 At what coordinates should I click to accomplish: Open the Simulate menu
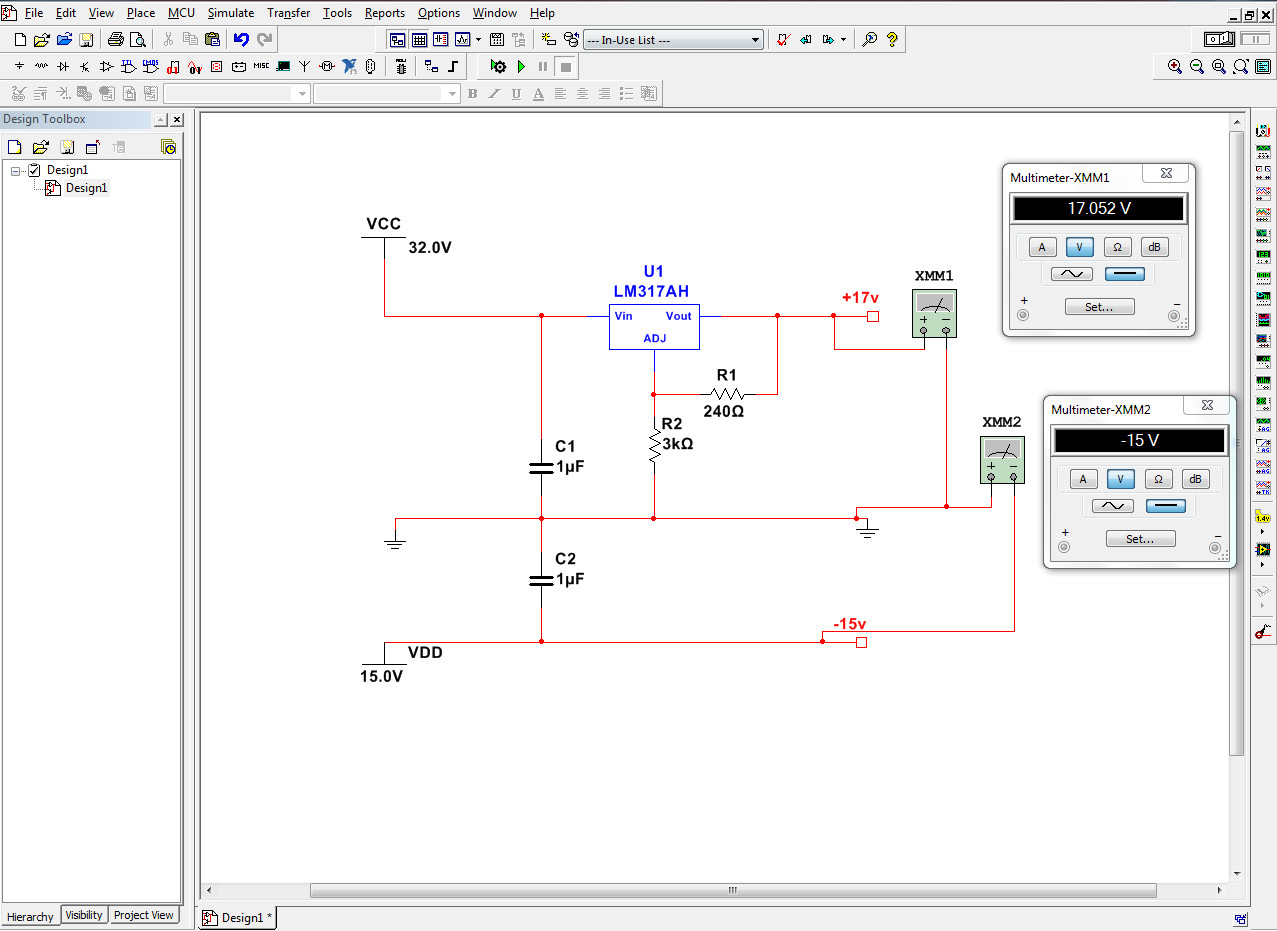(x=231, y=13)
